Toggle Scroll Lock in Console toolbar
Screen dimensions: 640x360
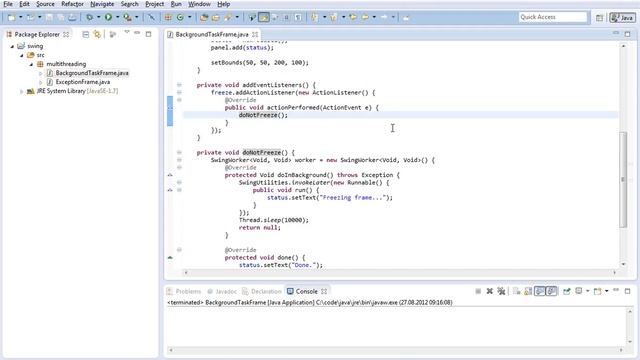(x=528, y=291)
